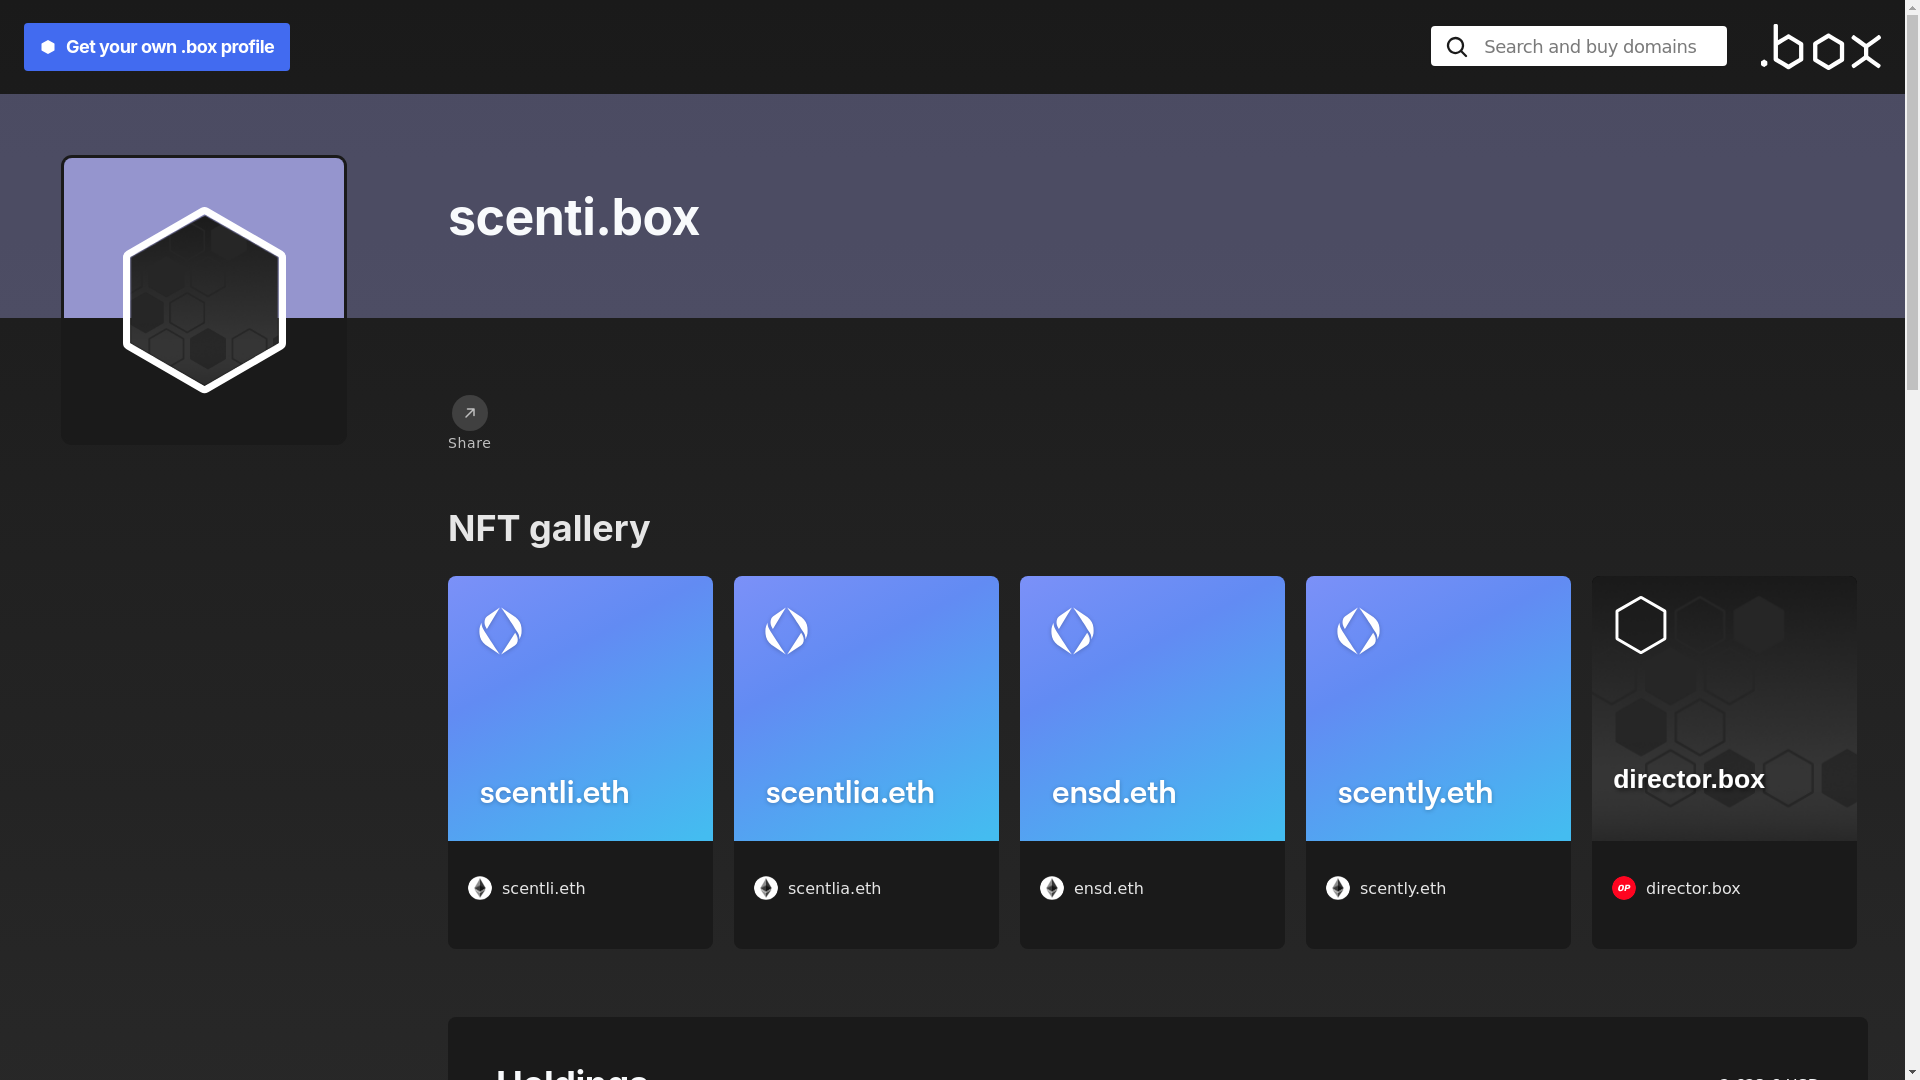
Task: Click the hexagon icon in profile button
Action: coord(48,47)
